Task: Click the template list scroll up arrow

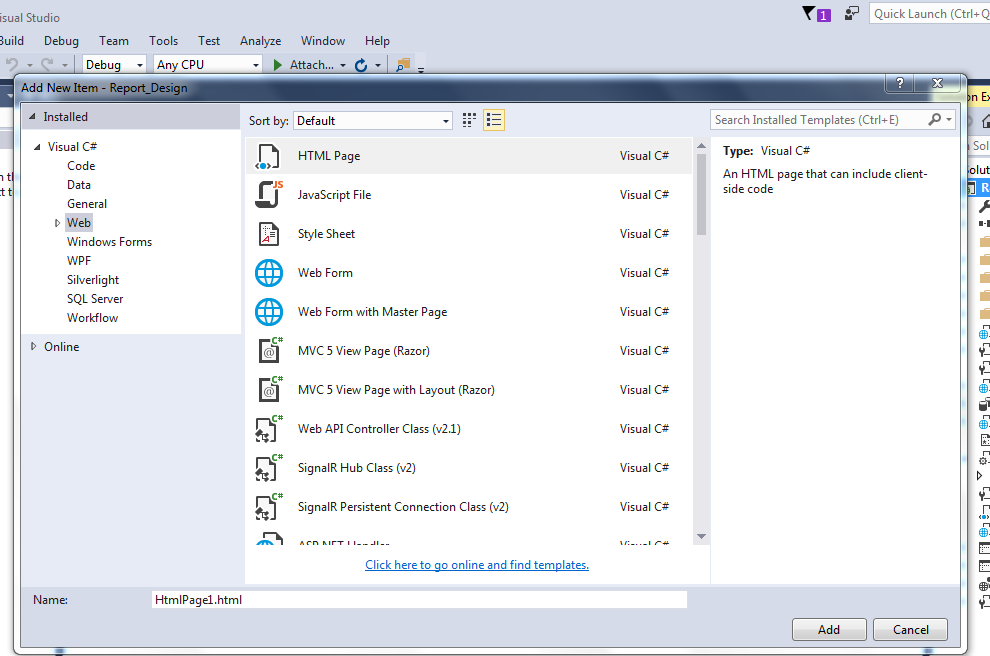Action: 701,146
